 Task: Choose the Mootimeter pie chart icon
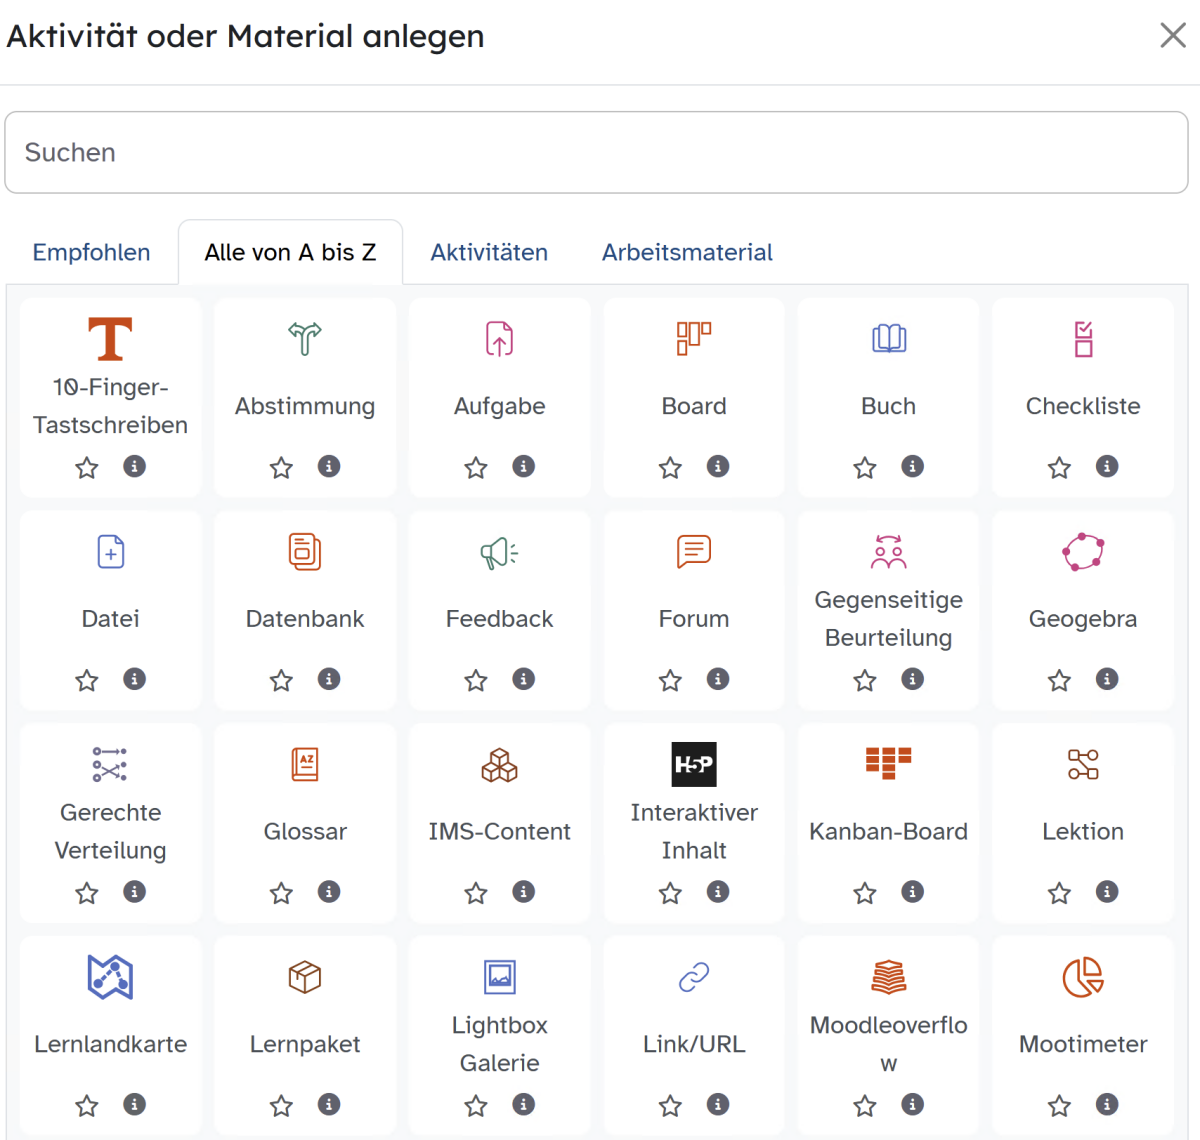(x=1083, y=977)
